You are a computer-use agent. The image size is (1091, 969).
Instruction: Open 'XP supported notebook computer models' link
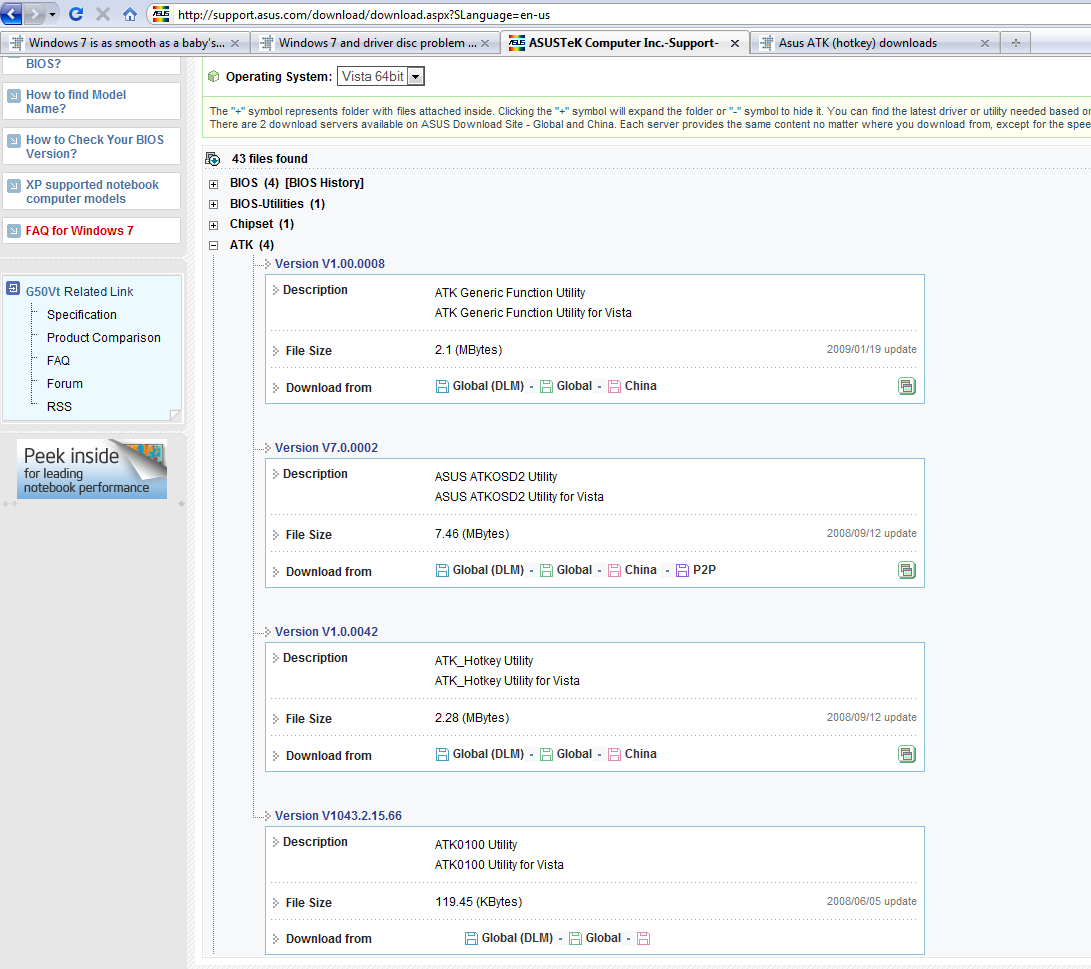pos(92,192)
